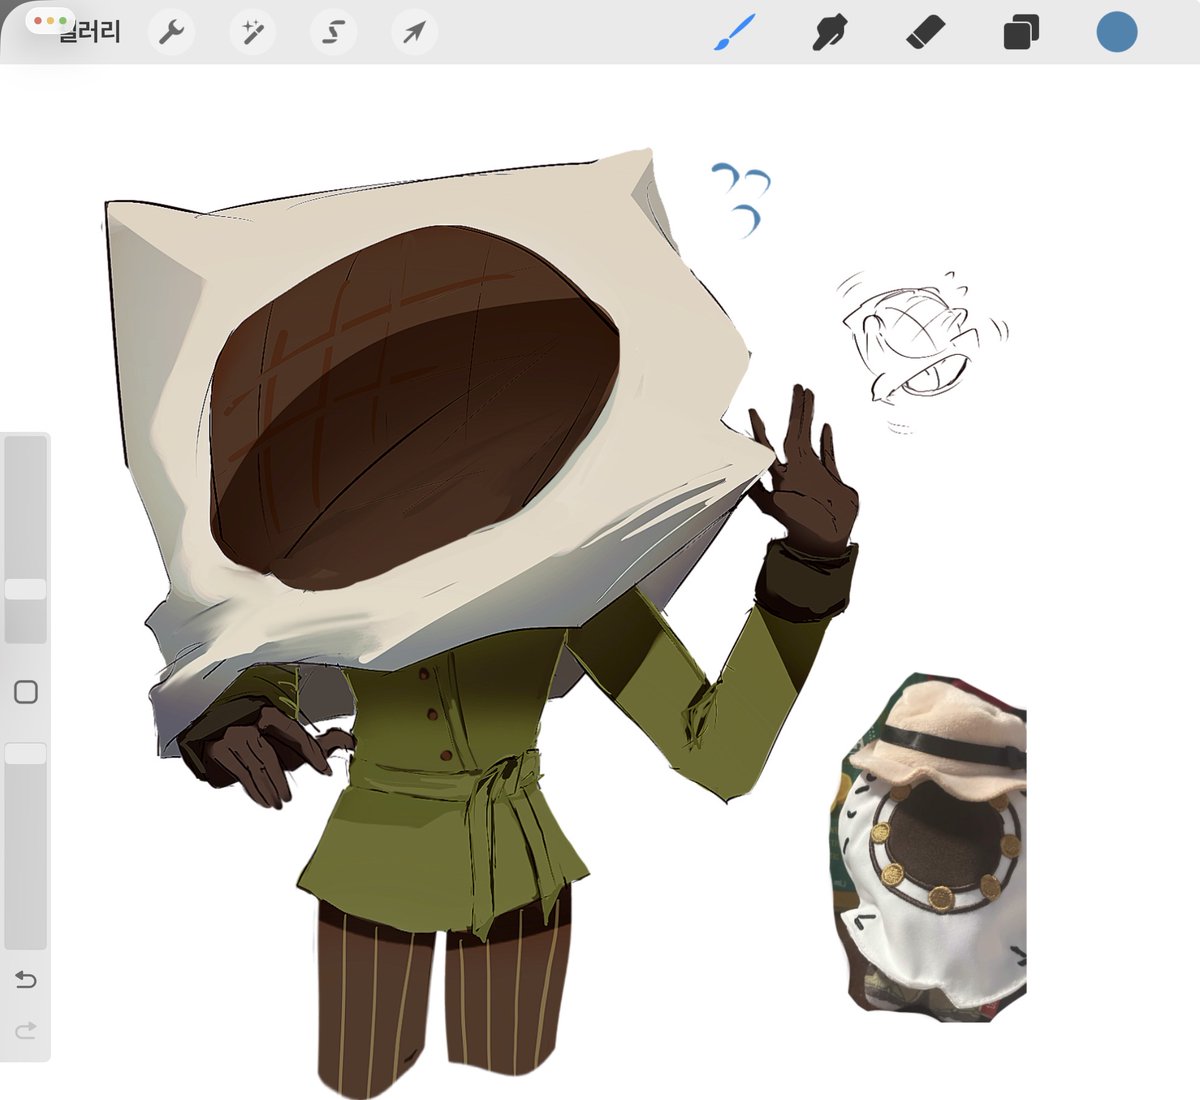Viewport: 1200px width, 1100px height.
Task: Activate the Selection S-ribbon tool
Action: coord(333,33)
